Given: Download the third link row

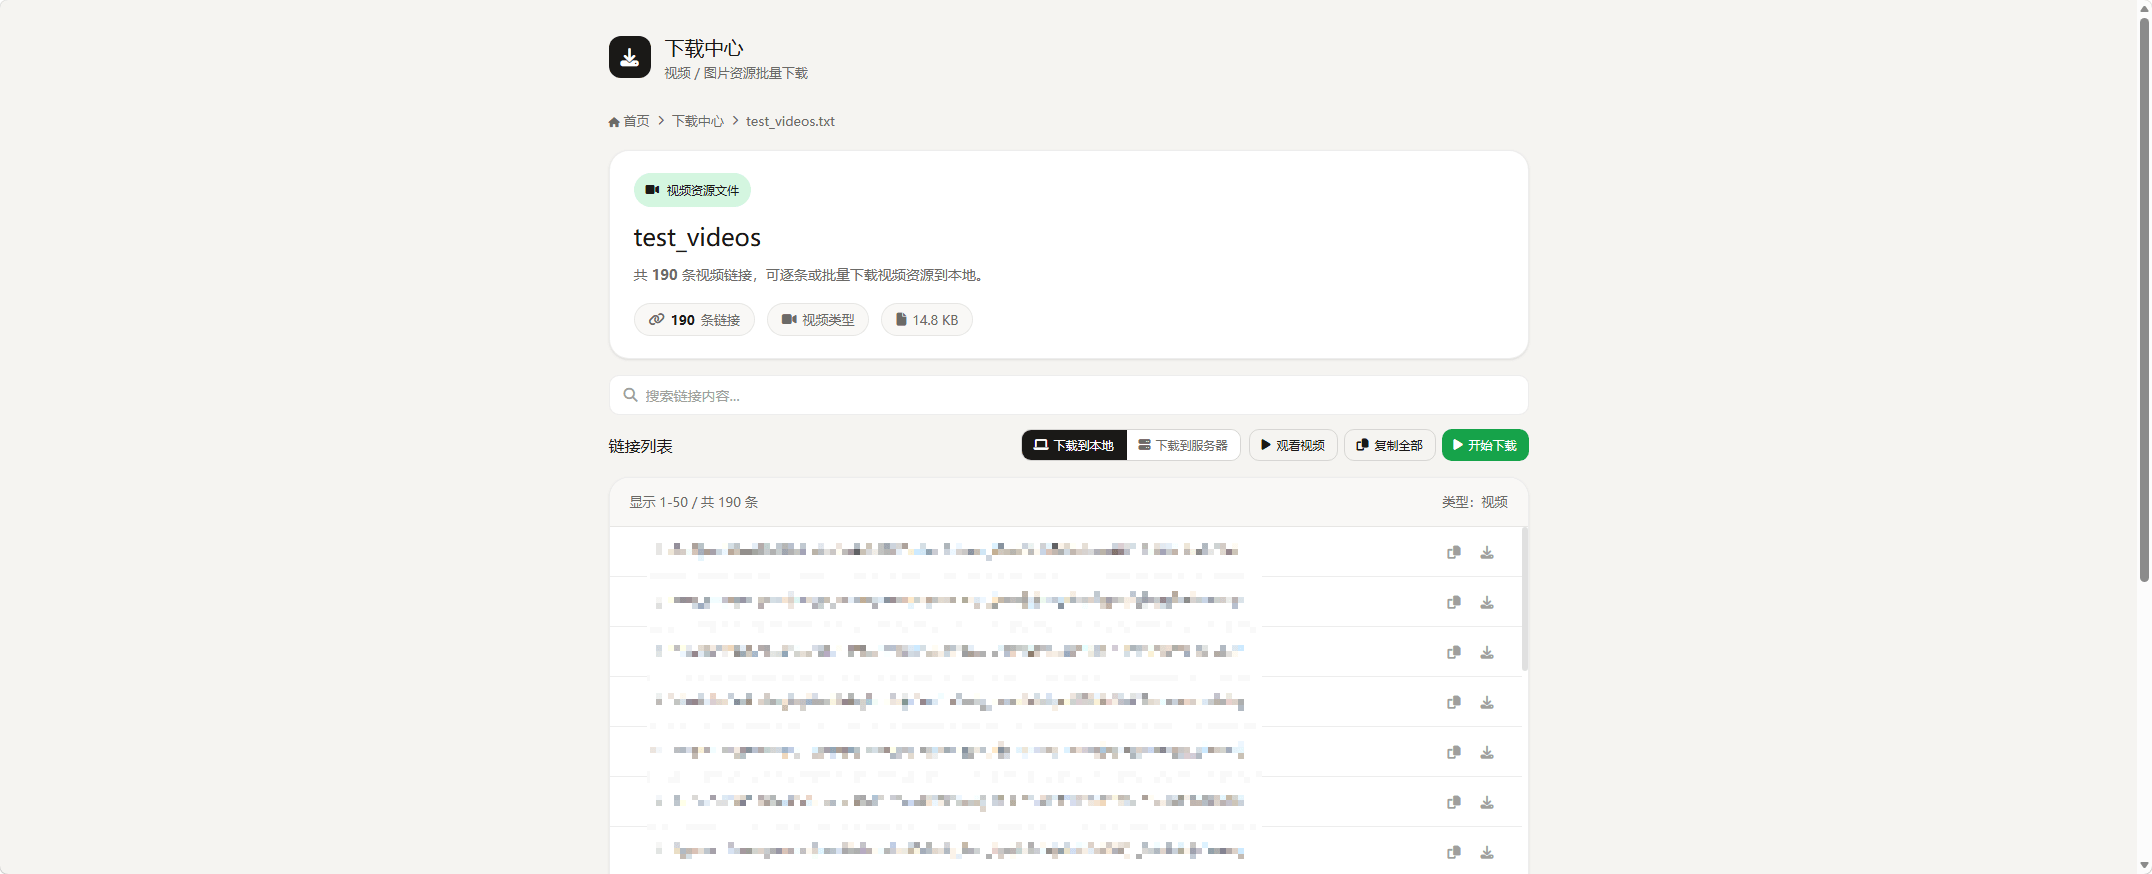Looking at the screenshot, I should [x=1487, y=652].
